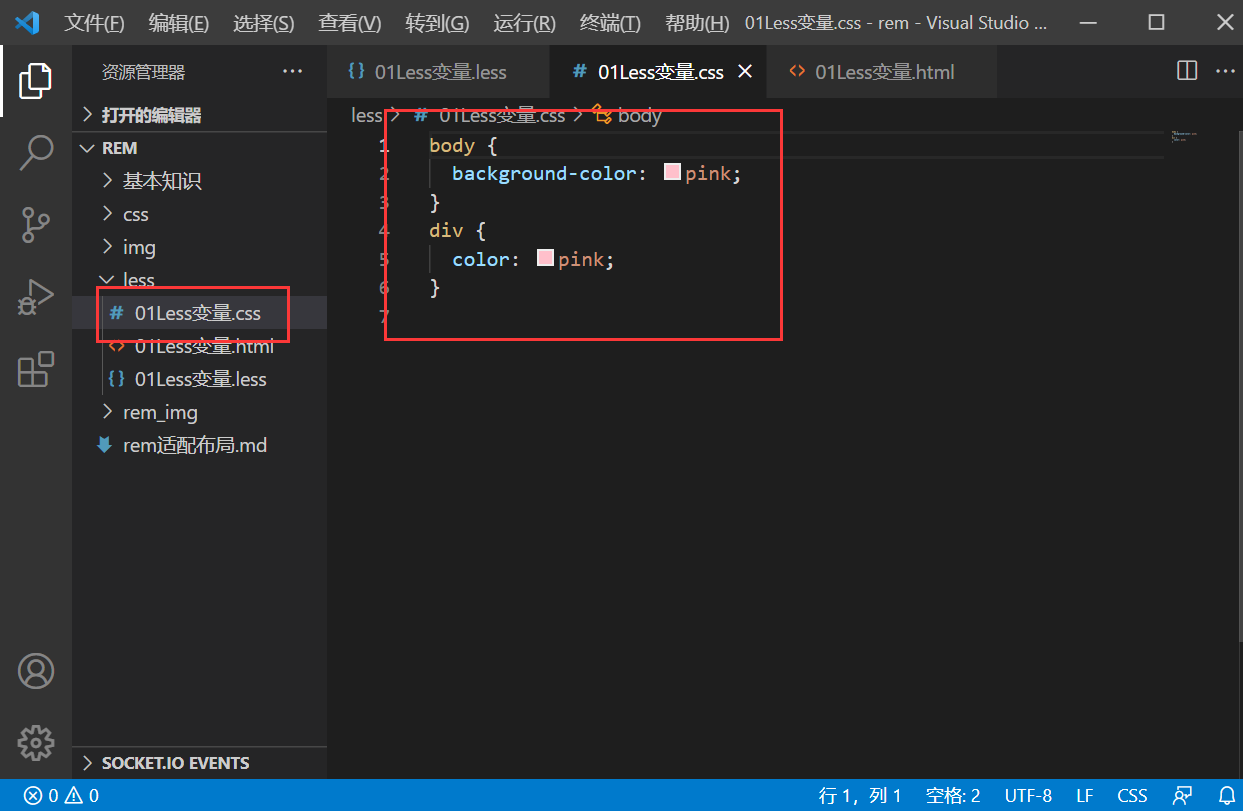Change indentation via 空格: 2

953,796
